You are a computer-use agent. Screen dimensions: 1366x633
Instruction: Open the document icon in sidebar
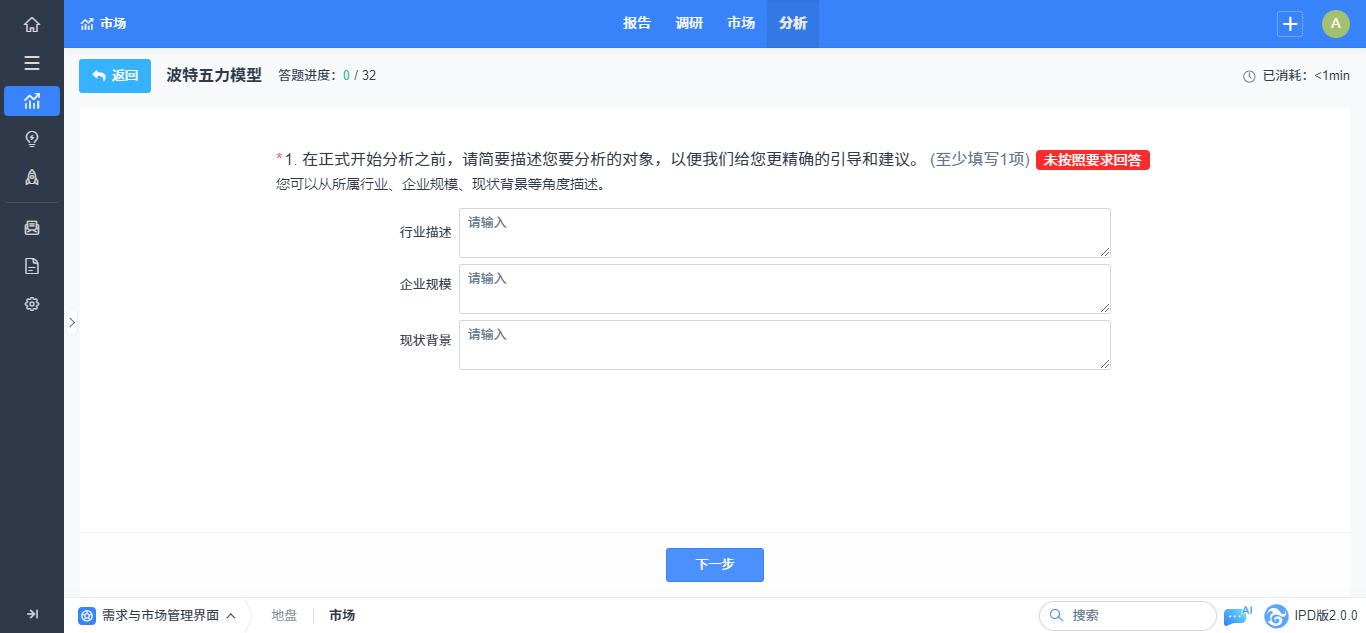click(32, 266)
